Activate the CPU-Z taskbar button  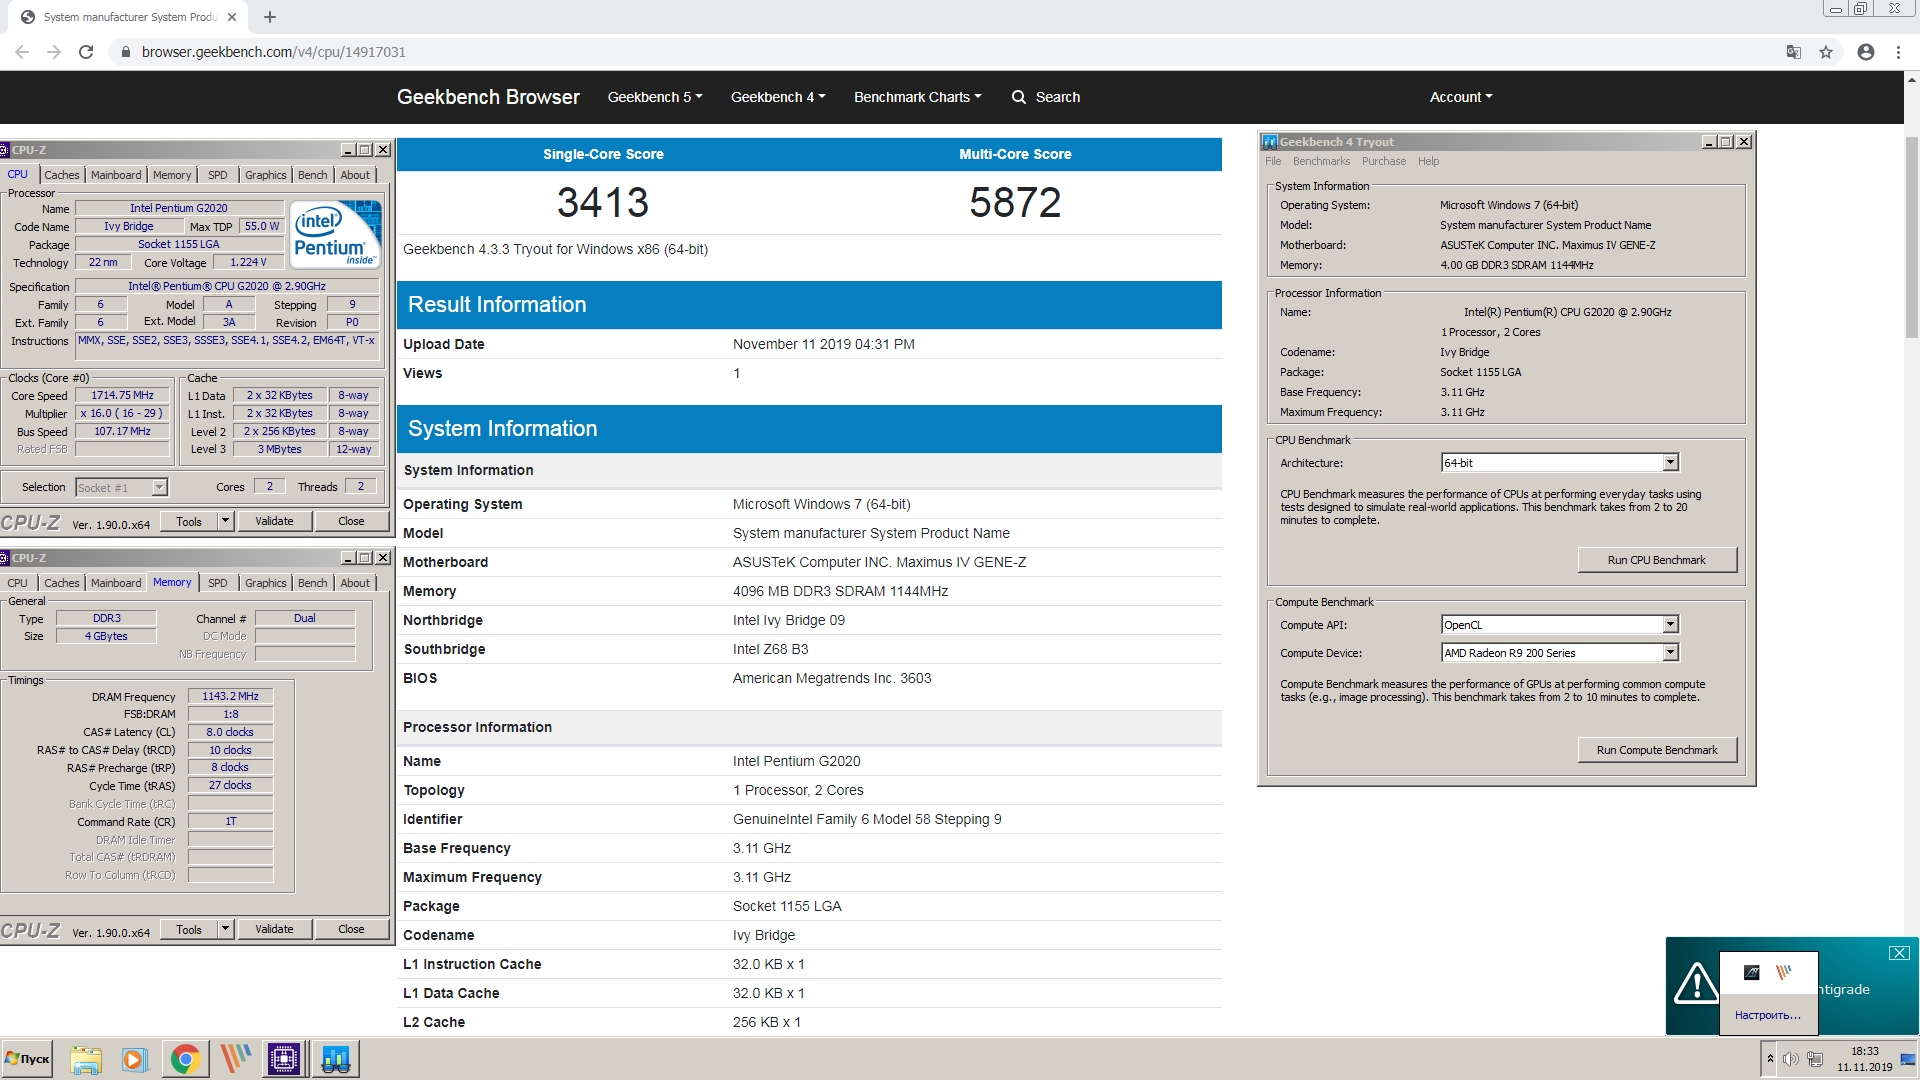click(x=284, y=1059)
